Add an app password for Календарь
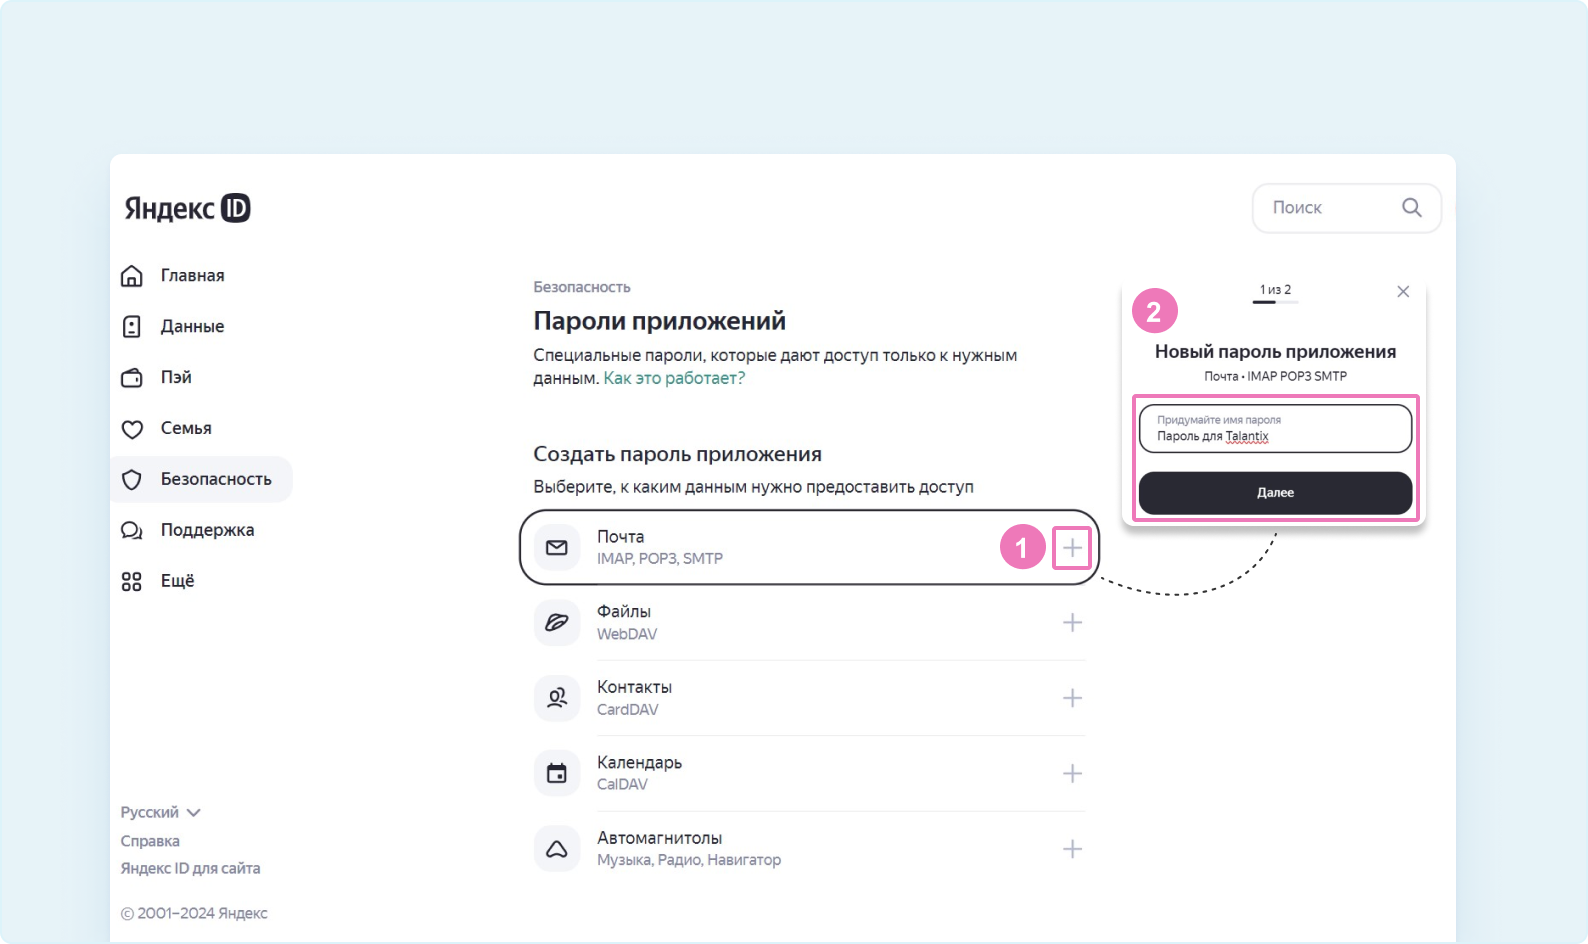This screenshot has width=1588, height=944. click(x=1072, y=774)
